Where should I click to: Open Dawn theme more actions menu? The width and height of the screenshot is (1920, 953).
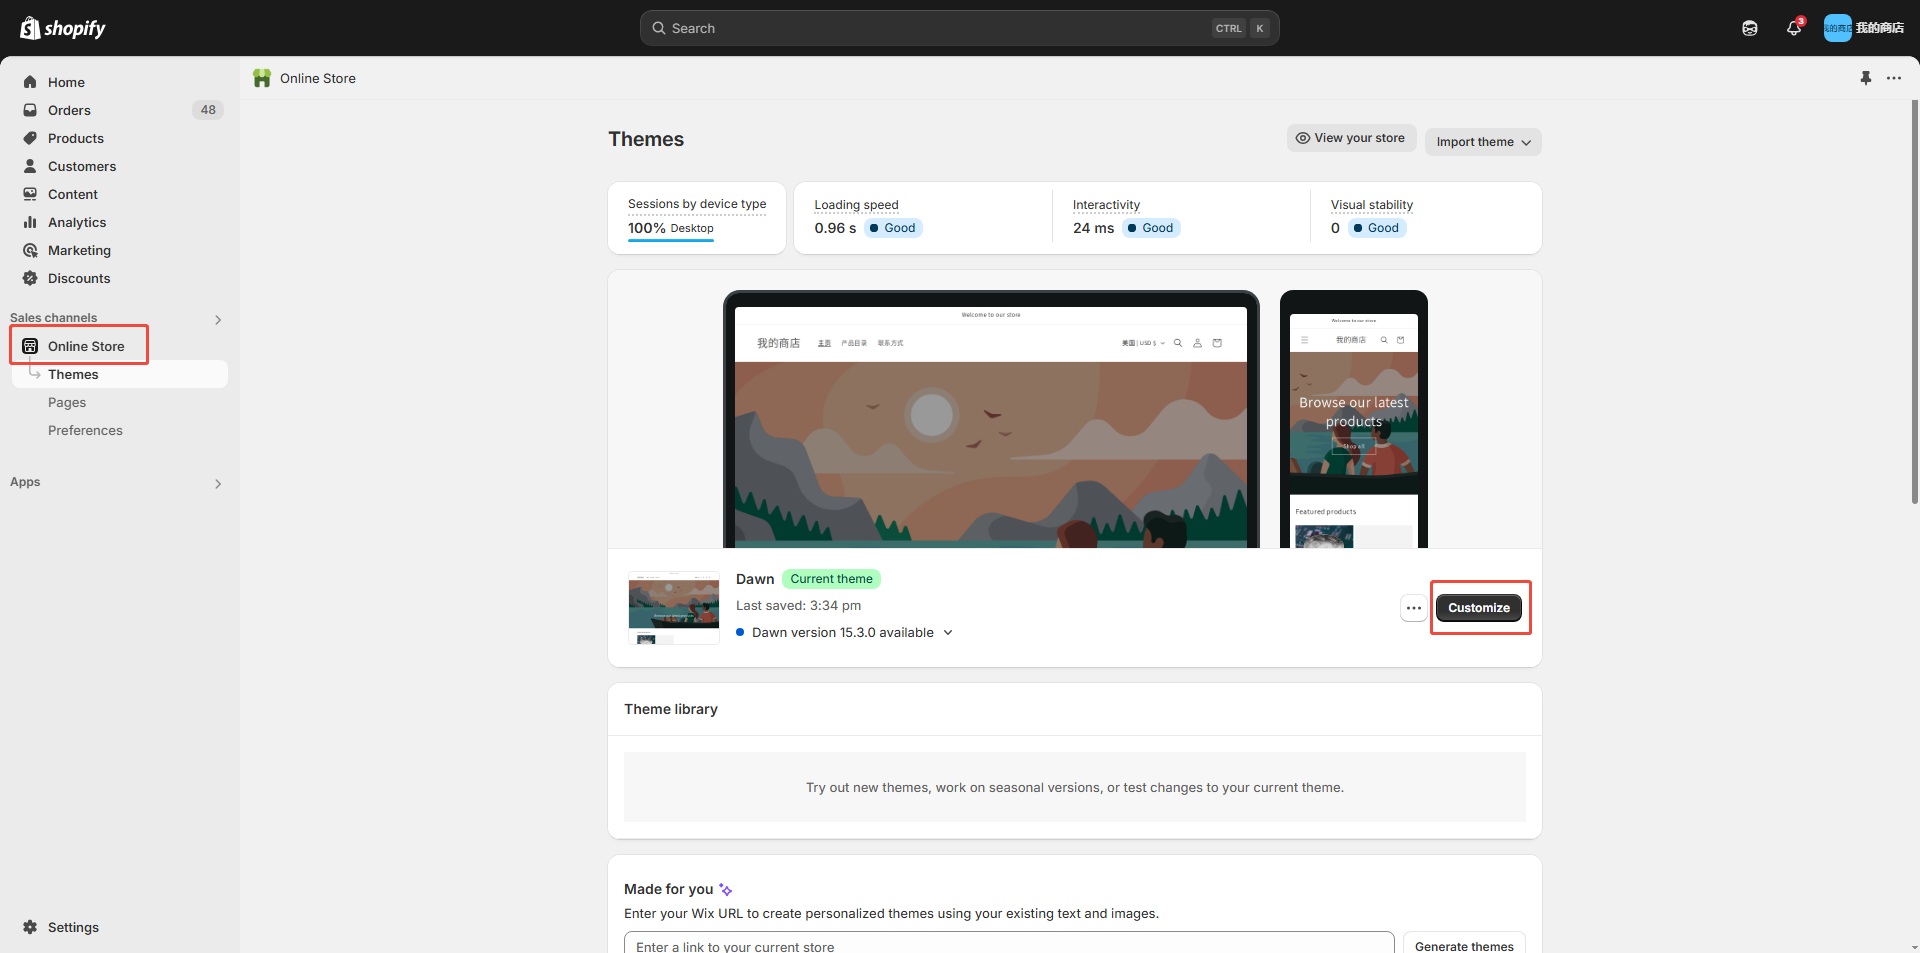pos(1413,608)
